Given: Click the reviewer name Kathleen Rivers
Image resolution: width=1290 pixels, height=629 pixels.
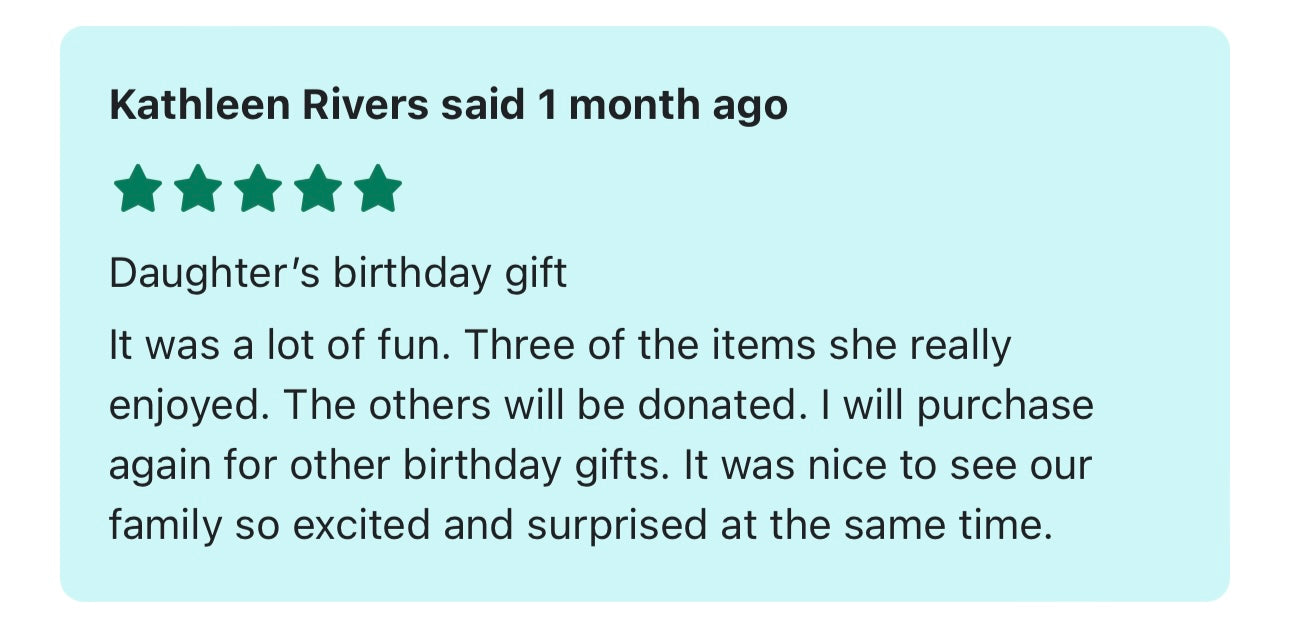Looking at the screenshot, I should tap(269, 105).
